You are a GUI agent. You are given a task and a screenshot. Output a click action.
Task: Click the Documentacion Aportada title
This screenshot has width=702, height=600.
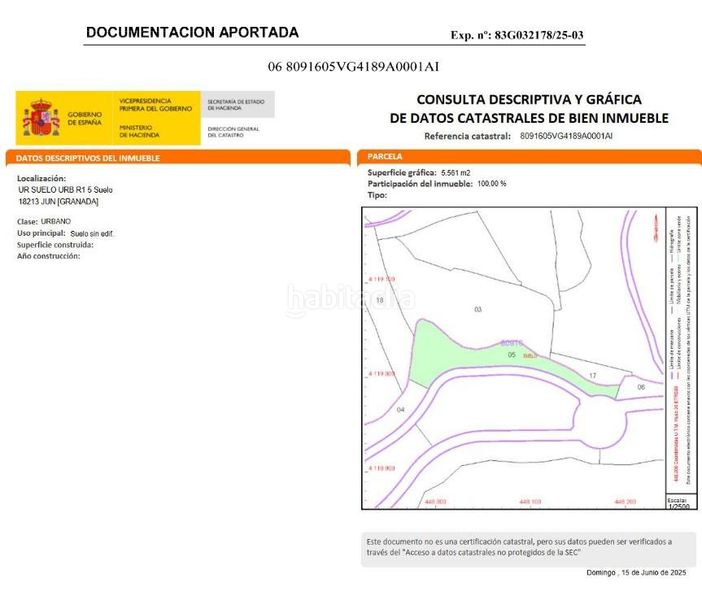pos(192,32)
